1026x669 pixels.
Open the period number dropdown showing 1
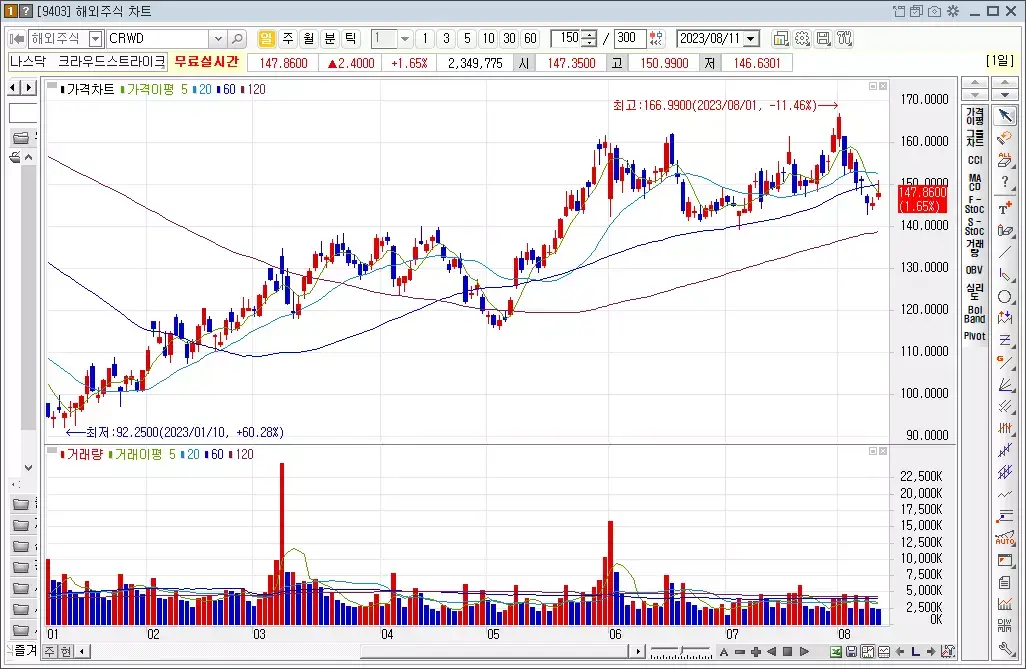tap(405, 39)
